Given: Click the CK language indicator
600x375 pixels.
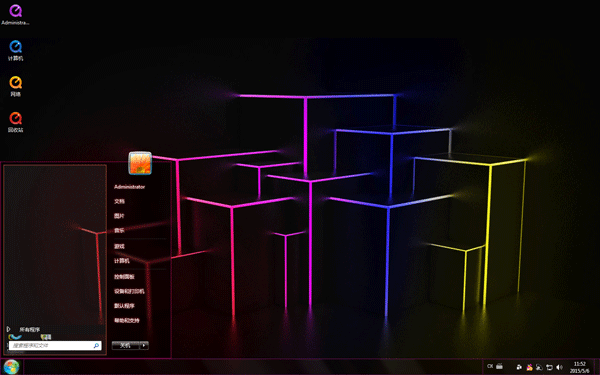Looking at the screenshot, I should point(490,366).
